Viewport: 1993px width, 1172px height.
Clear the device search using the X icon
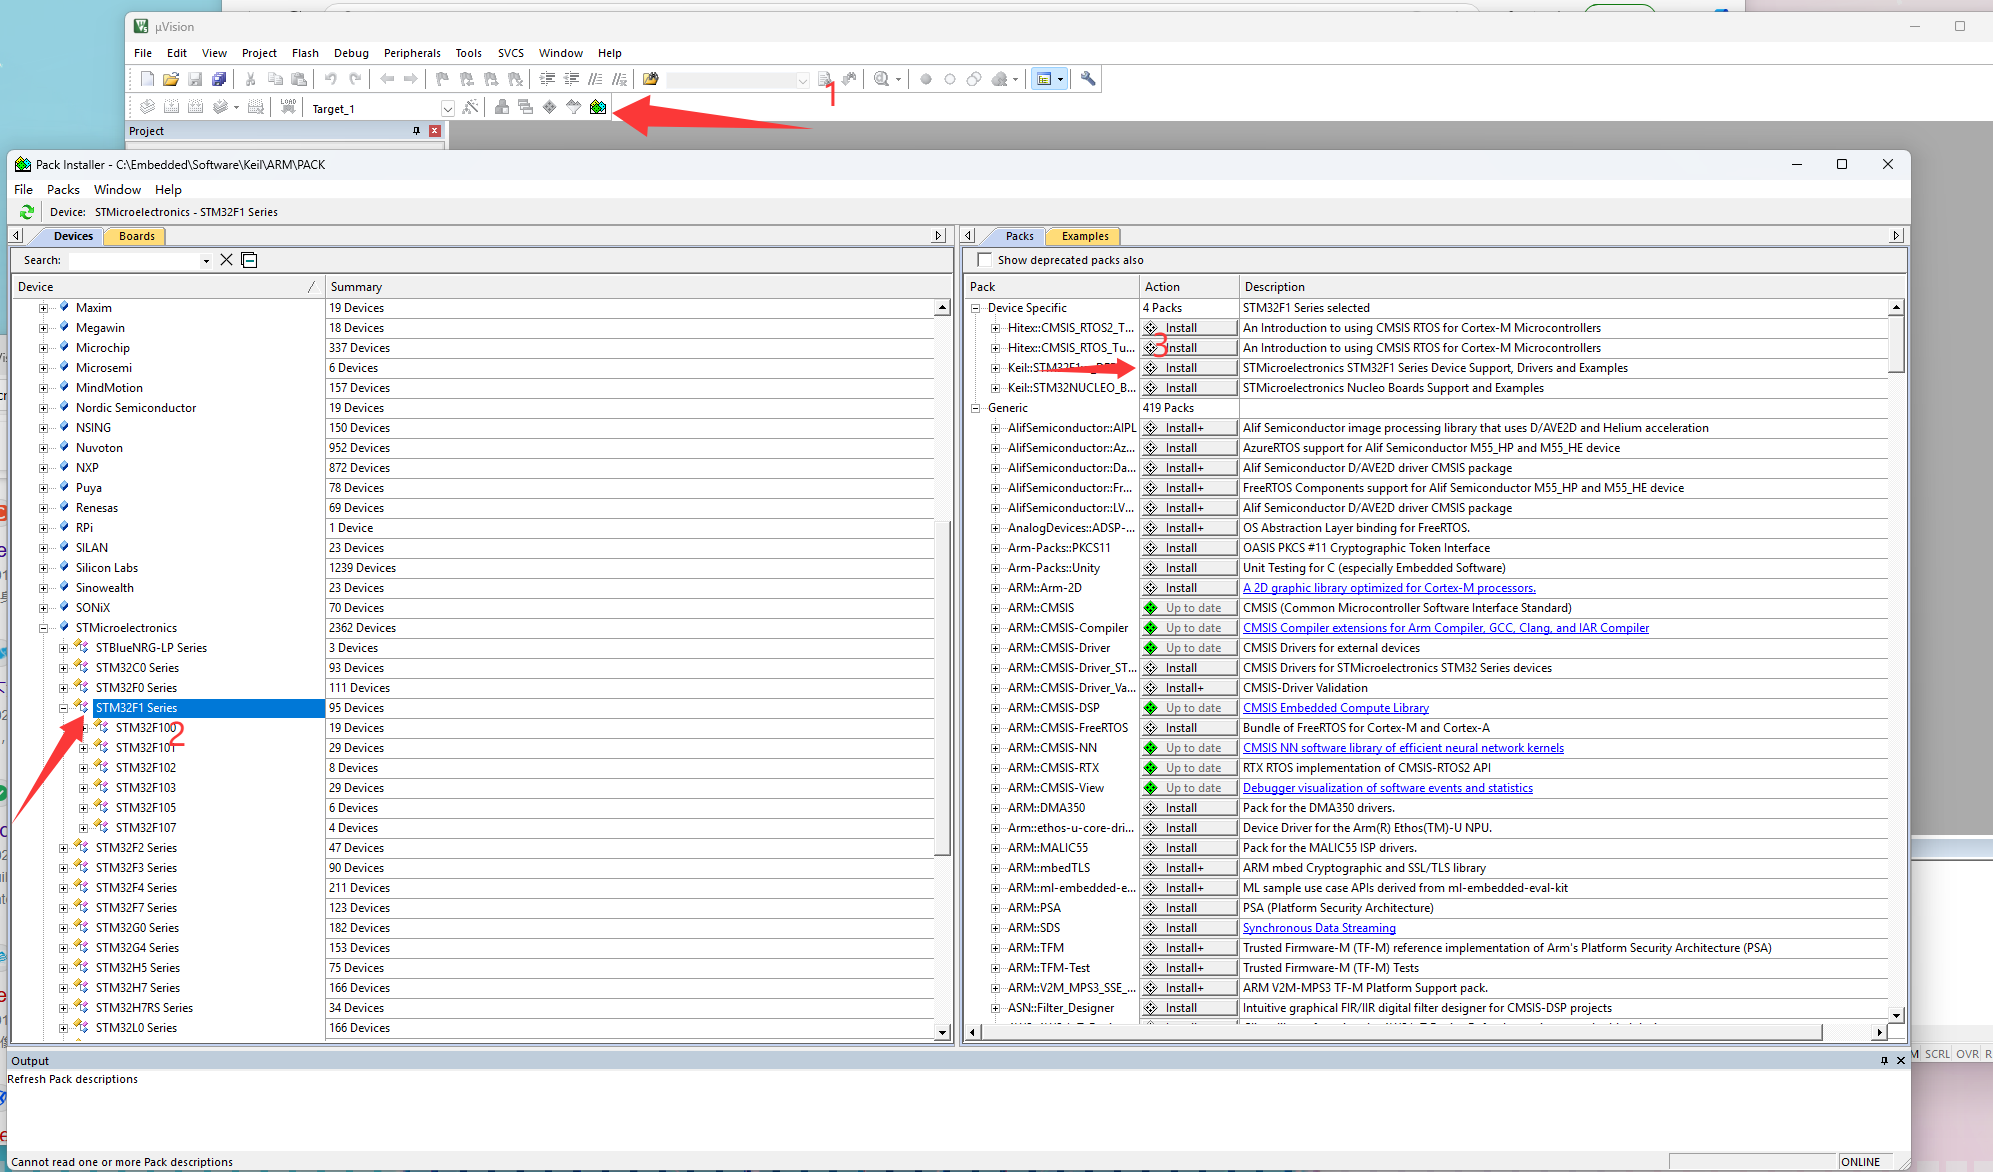click(x=226, y=260)
